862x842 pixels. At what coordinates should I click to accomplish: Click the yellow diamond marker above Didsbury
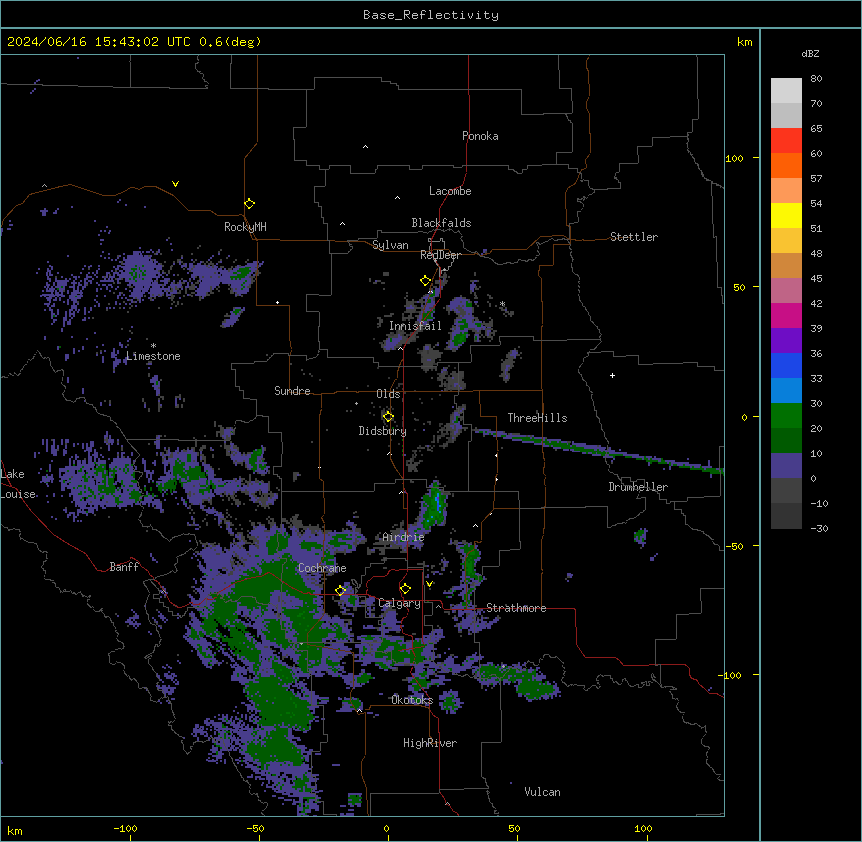click(x=388, y=417)
